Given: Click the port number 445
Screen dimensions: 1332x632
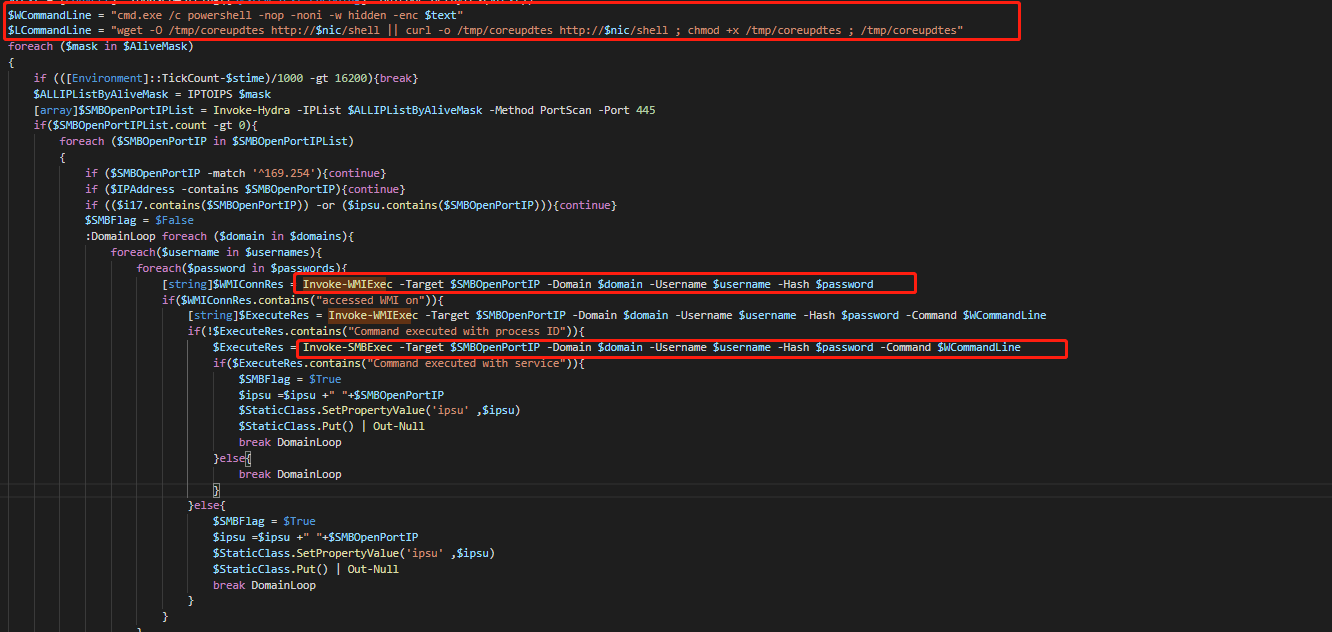Looking at the screenshot, I should click(645, 110).
